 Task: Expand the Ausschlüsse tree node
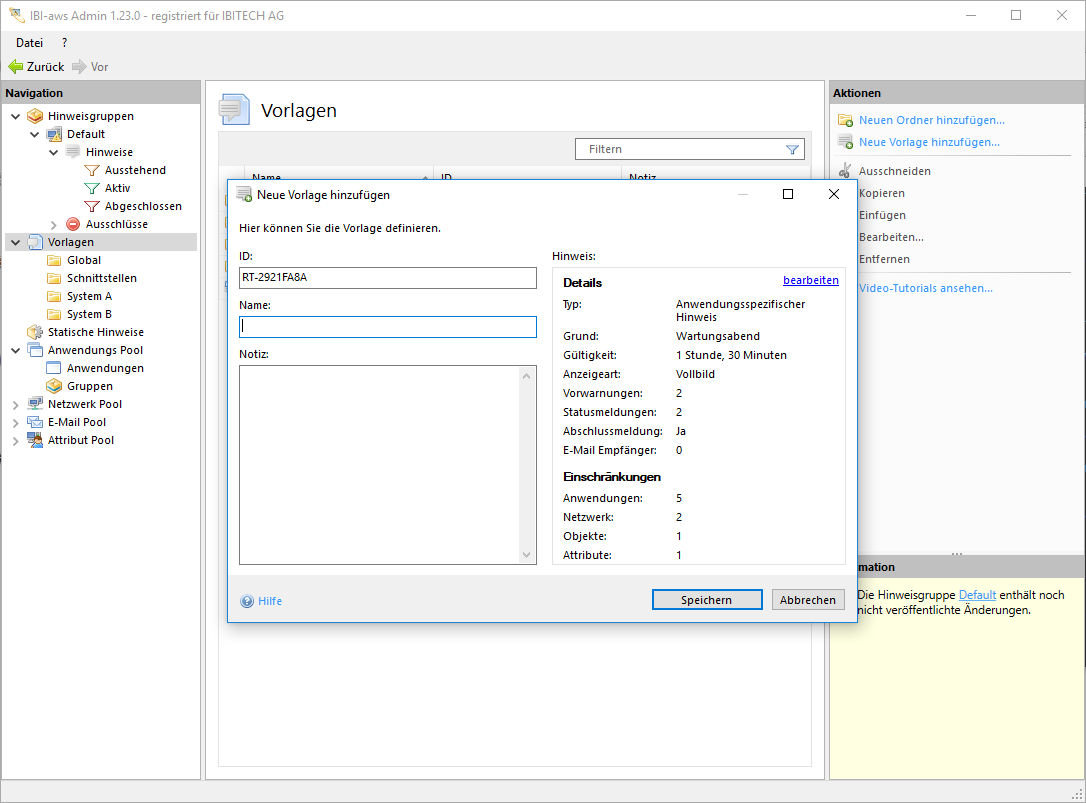(54, 224)
